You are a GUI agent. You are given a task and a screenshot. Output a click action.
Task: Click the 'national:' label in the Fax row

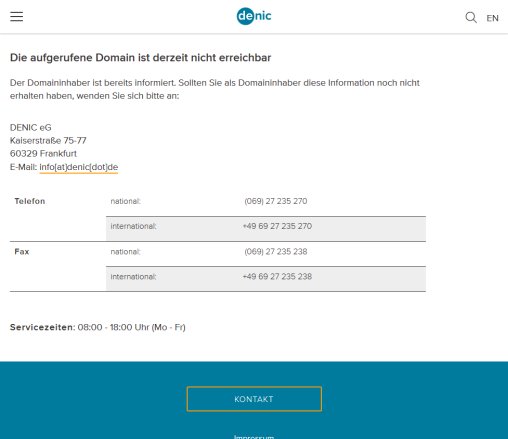click(125, 252)
